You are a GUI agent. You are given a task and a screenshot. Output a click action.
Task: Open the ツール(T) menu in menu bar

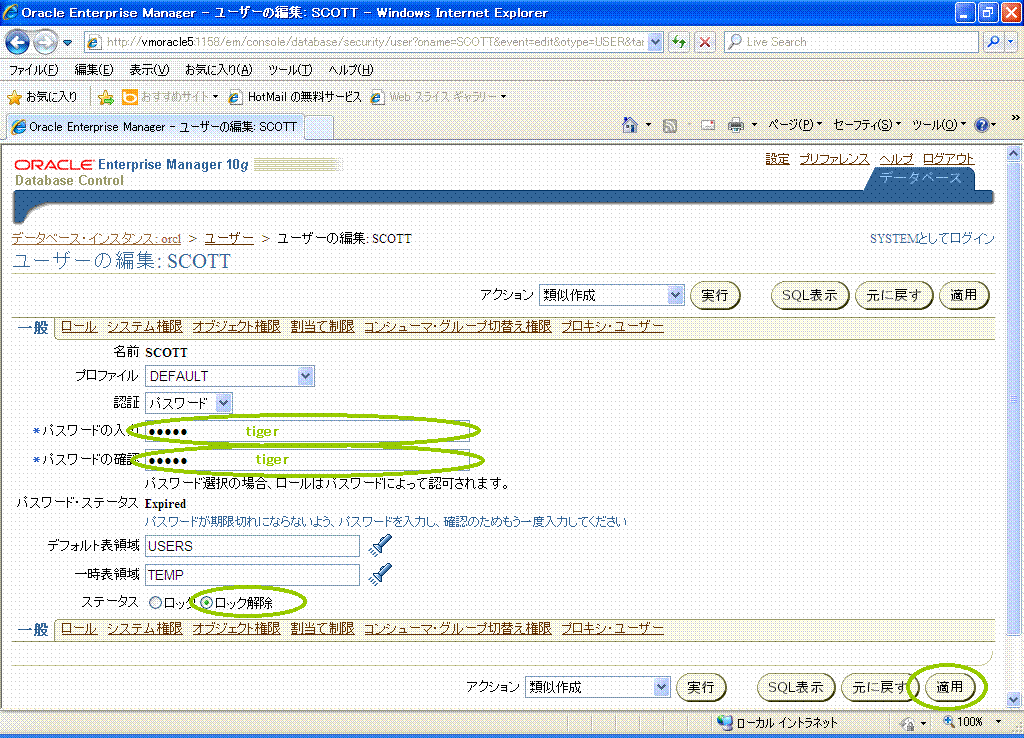click(290, 70)
